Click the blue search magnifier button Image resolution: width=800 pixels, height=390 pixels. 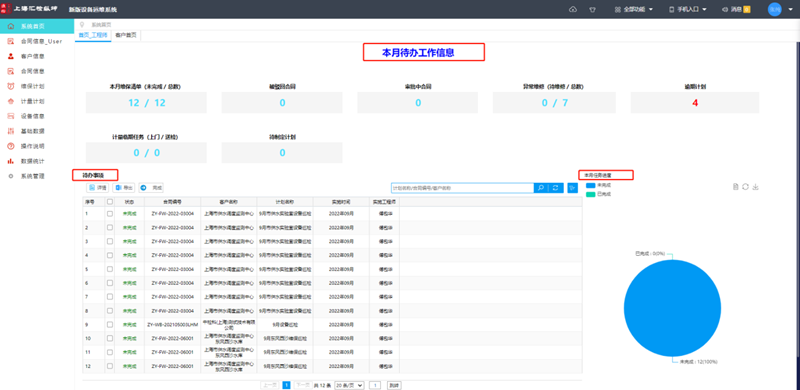point(541,188)
